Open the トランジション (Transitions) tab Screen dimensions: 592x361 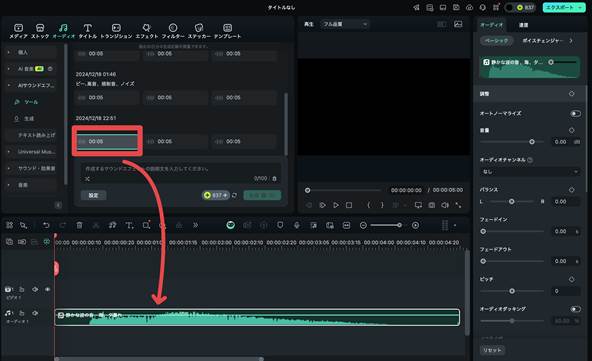116,31
